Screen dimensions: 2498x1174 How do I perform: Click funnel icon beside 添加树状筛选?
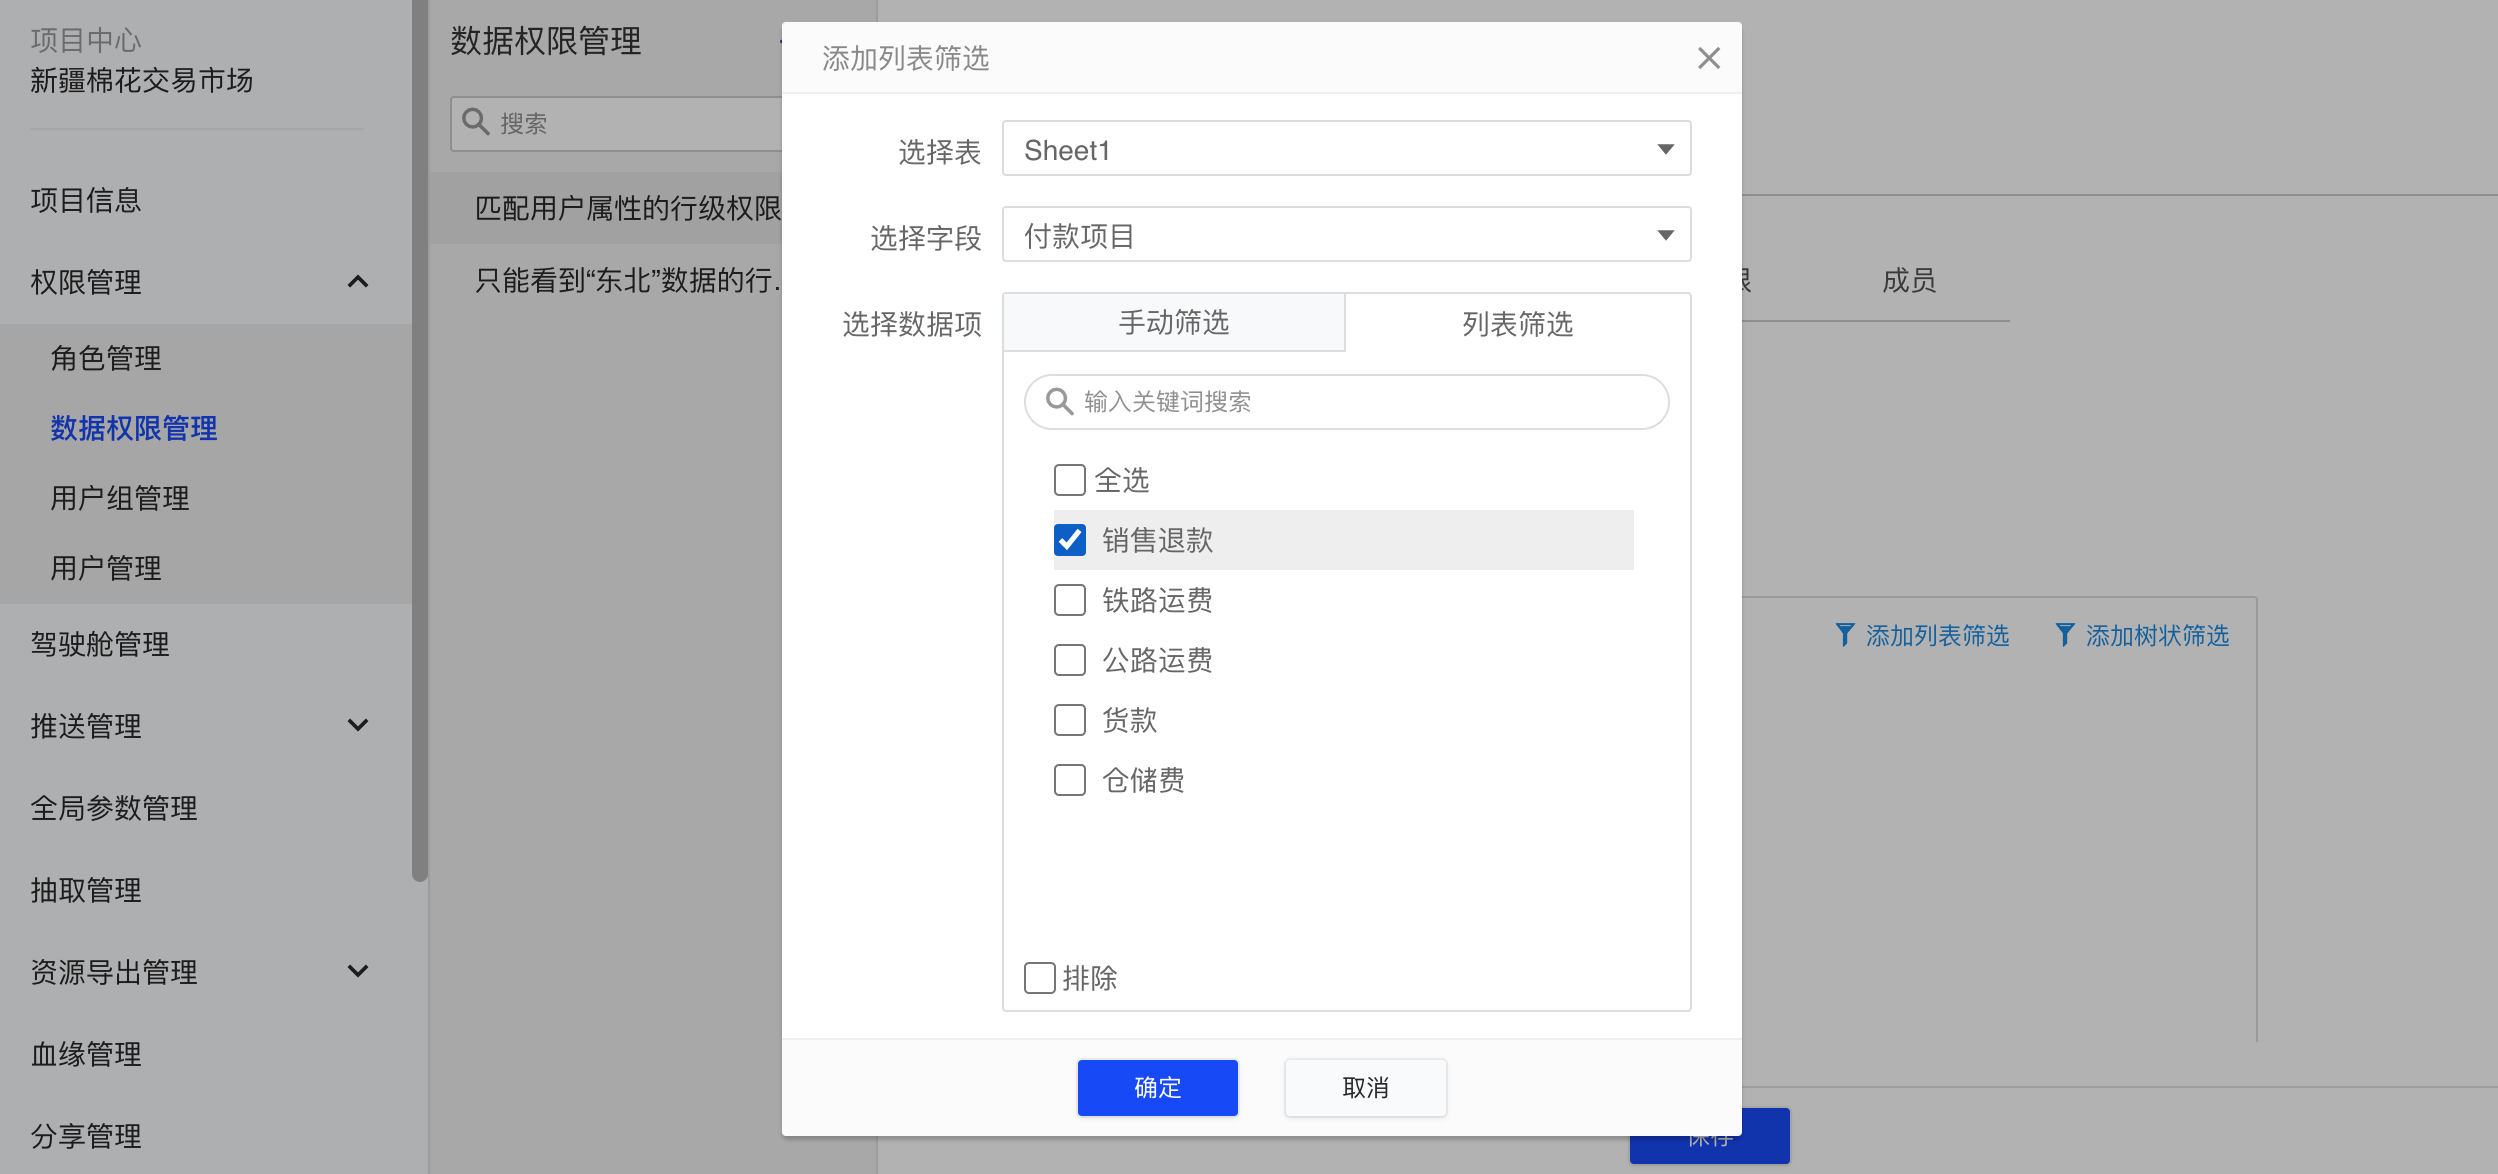pyautogui.click(x=2065, y=635)
